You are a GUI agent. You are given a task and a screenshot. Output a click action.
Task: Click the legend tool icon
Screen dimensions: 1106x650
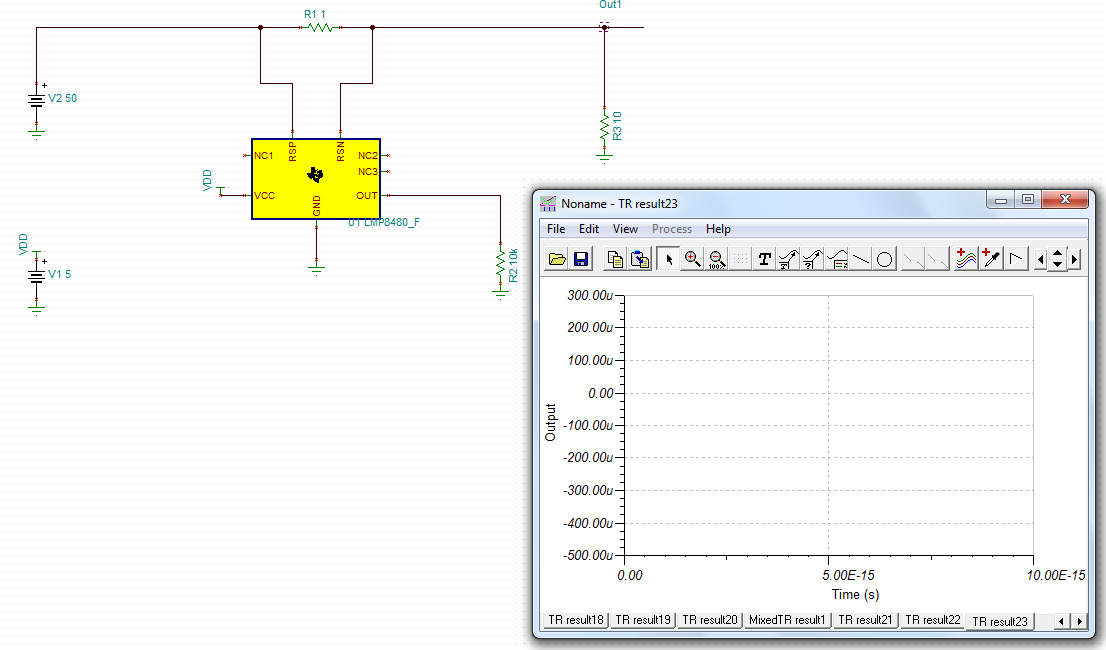click(x=837, y=259)
